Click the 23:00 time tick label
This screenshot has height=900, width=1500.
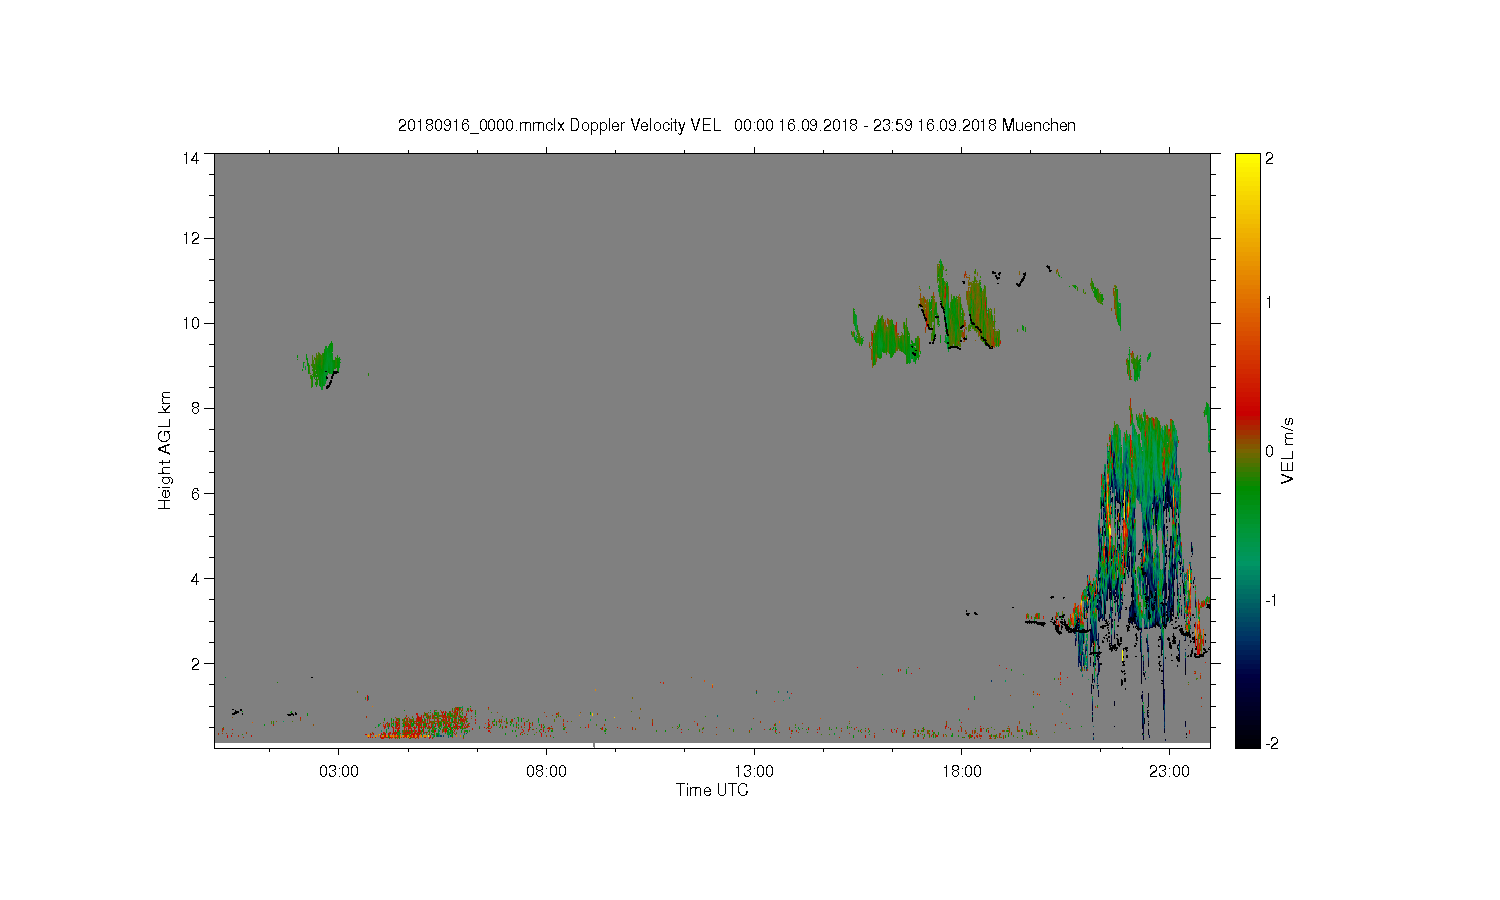(x=1169, y=772)
